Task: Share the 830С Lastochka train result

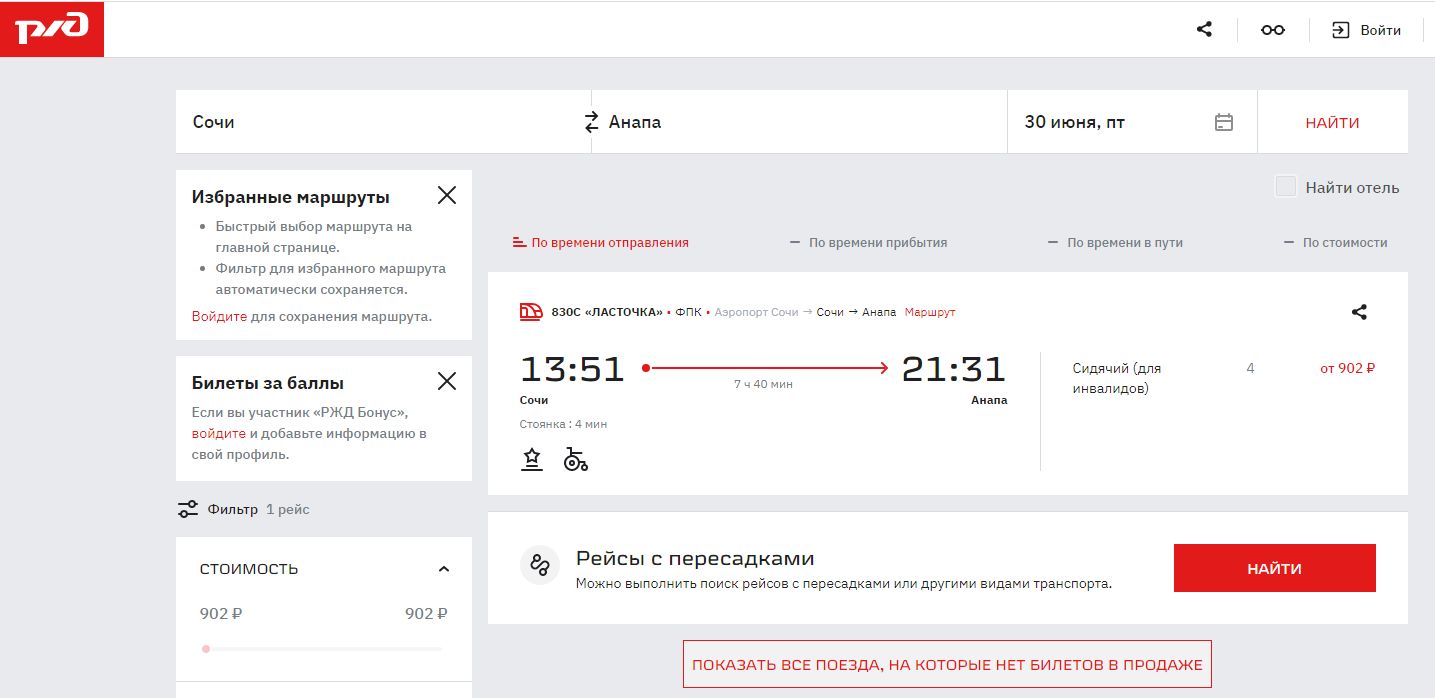Action: 1358,312
